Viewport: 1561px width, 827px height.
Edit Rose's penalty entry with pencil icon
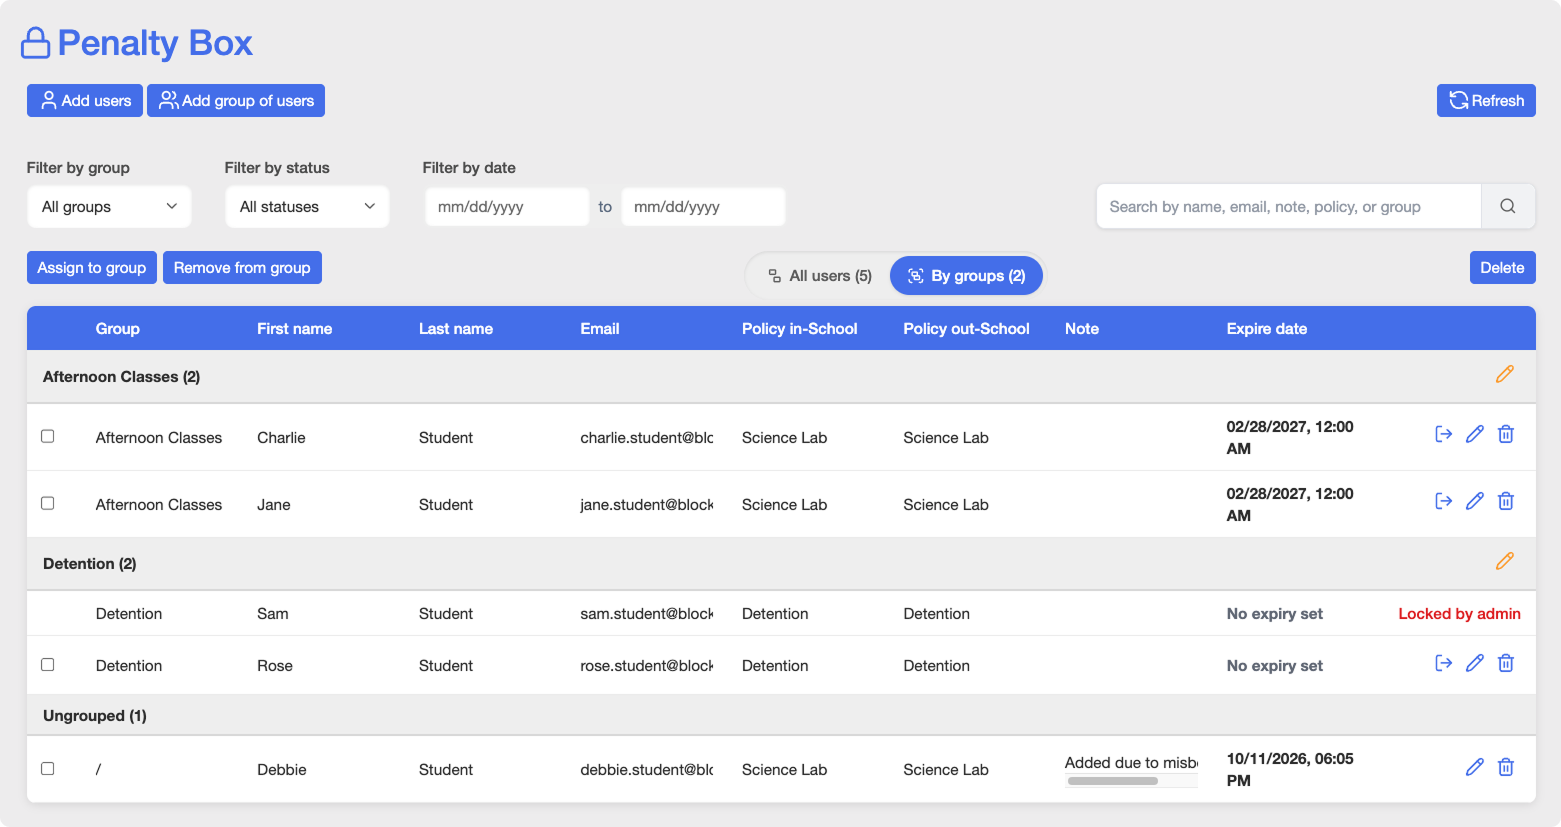[1474, 663]
